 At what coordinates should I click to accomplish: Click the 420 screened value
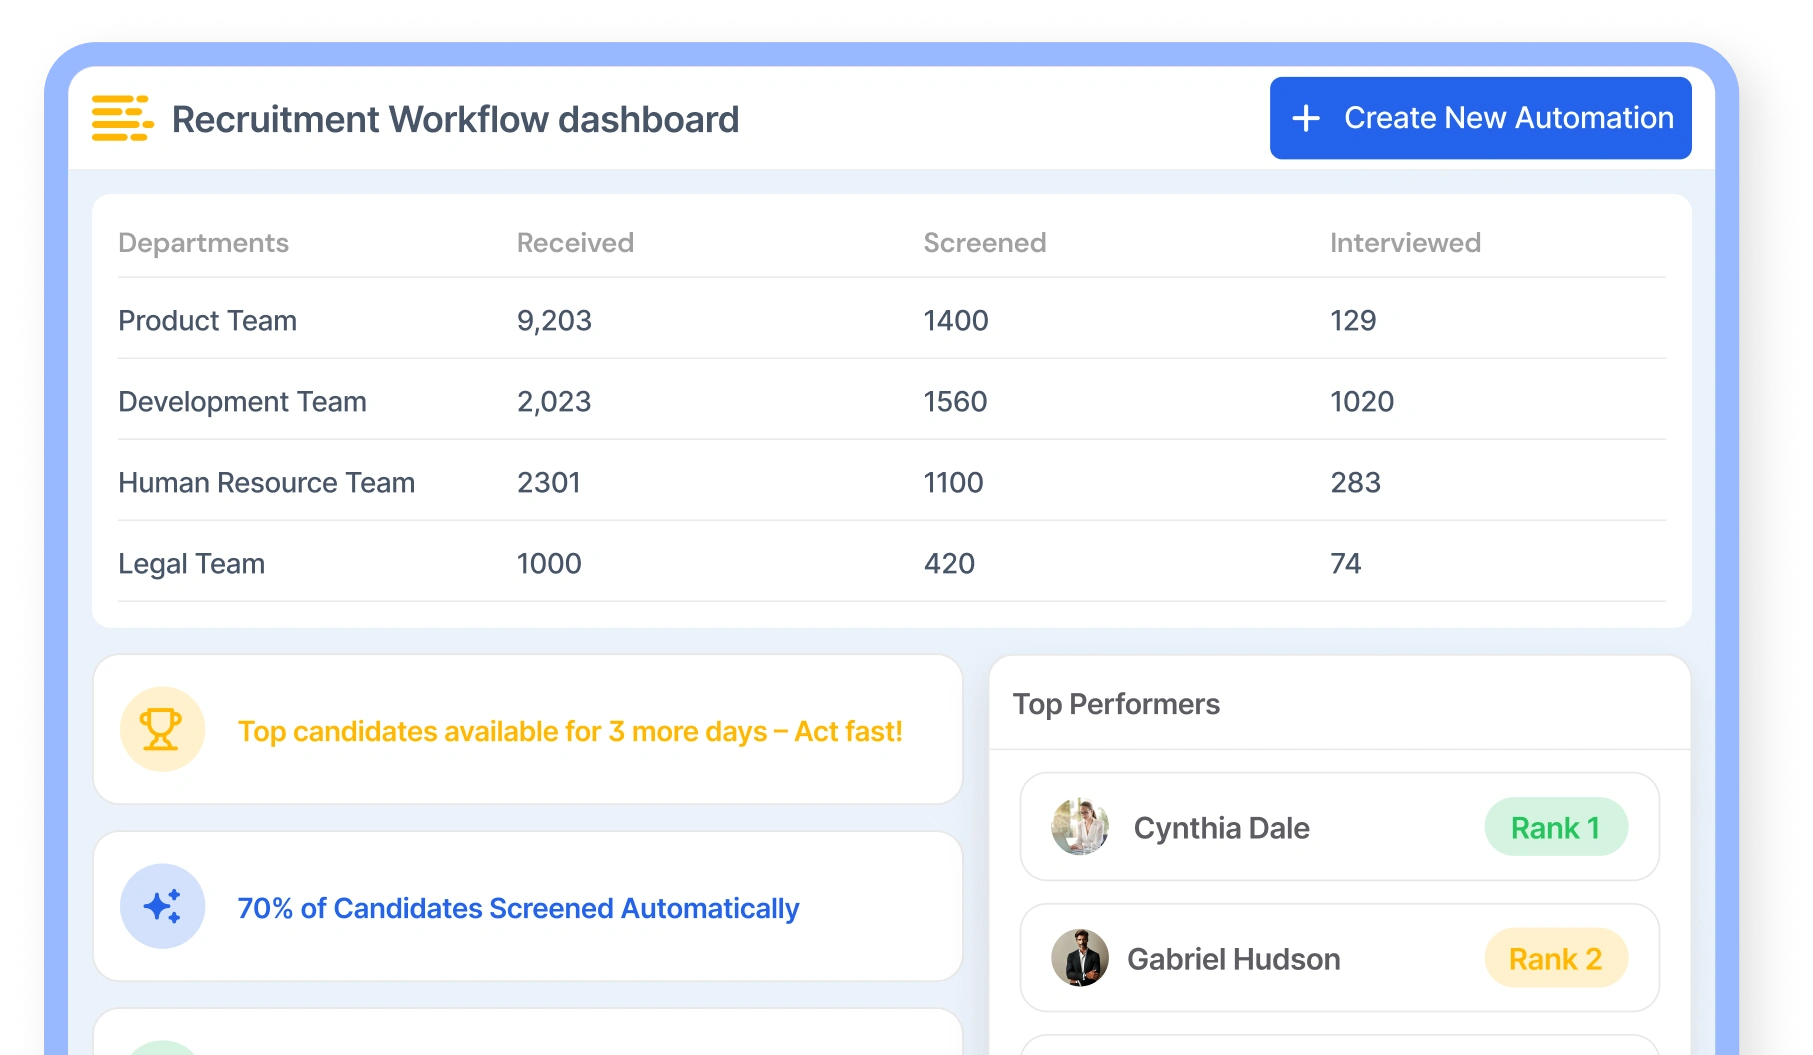click(x=949, y=564)
